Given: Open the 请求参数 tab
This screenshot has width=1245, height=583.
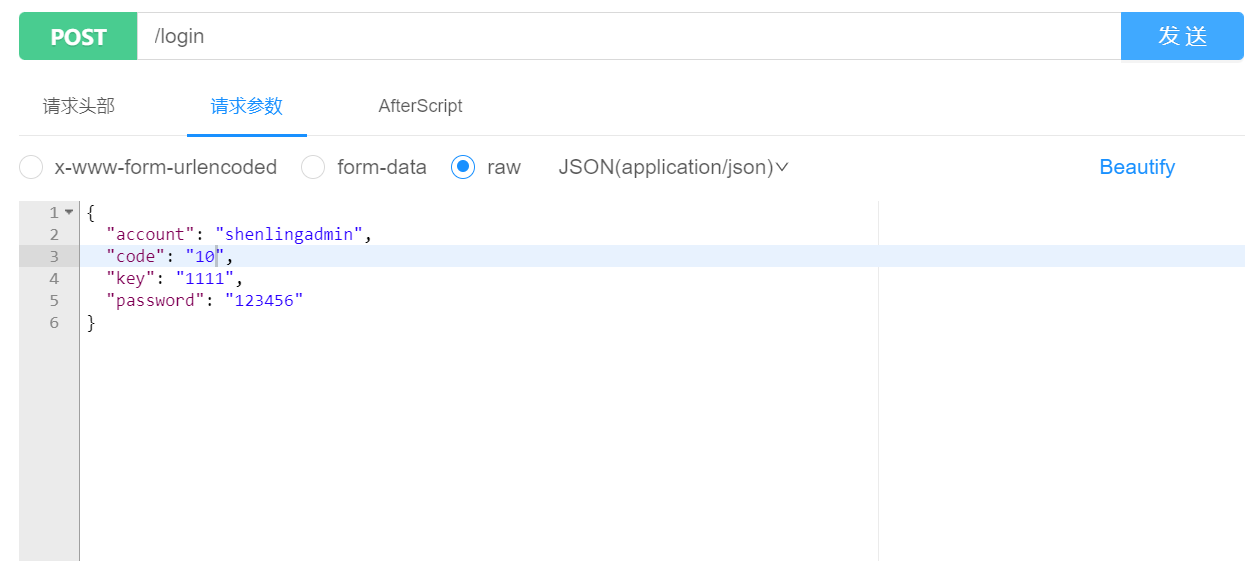Looking at the screenshot, I should 246,106.
